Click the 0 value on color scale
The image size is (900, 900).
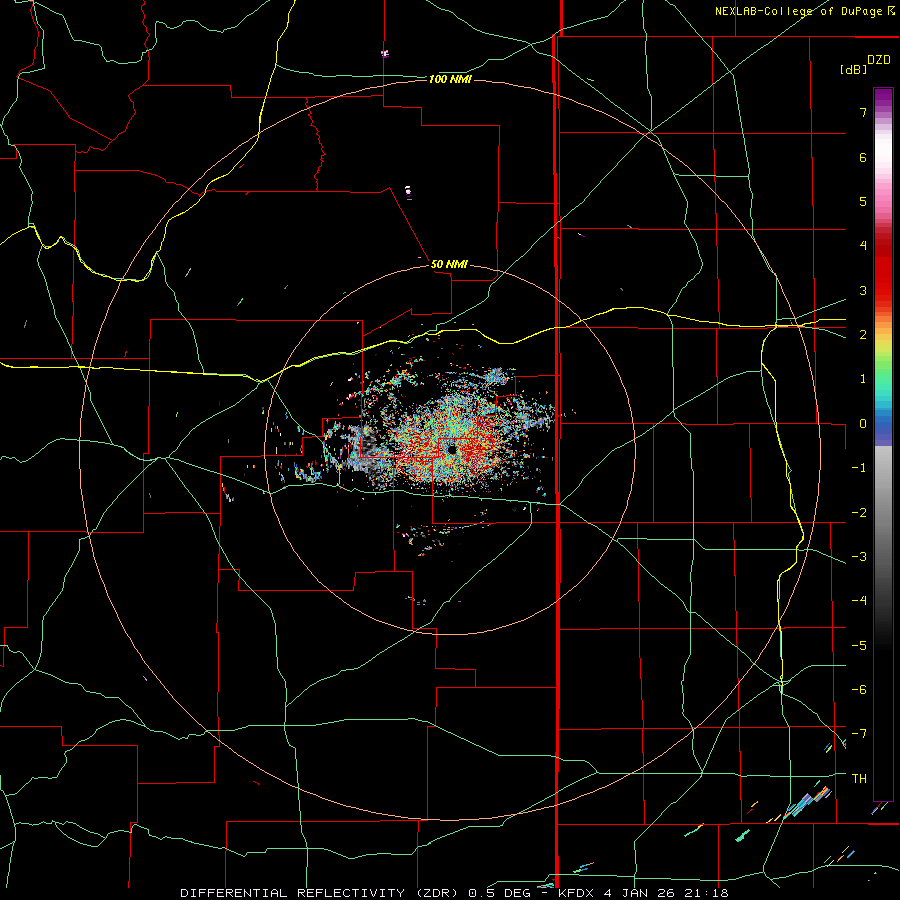pos(863,424)
